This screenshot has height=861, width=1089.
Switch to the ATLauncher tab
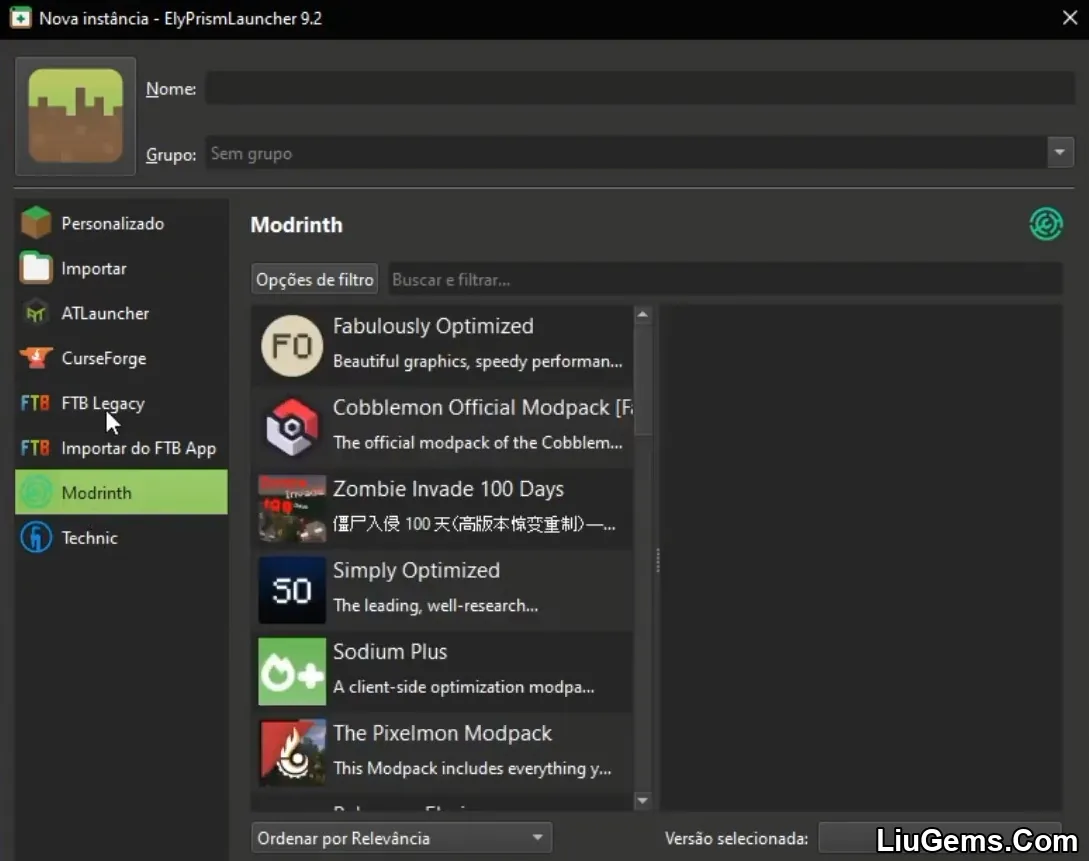pyautogui.click(x=122, y=313)
